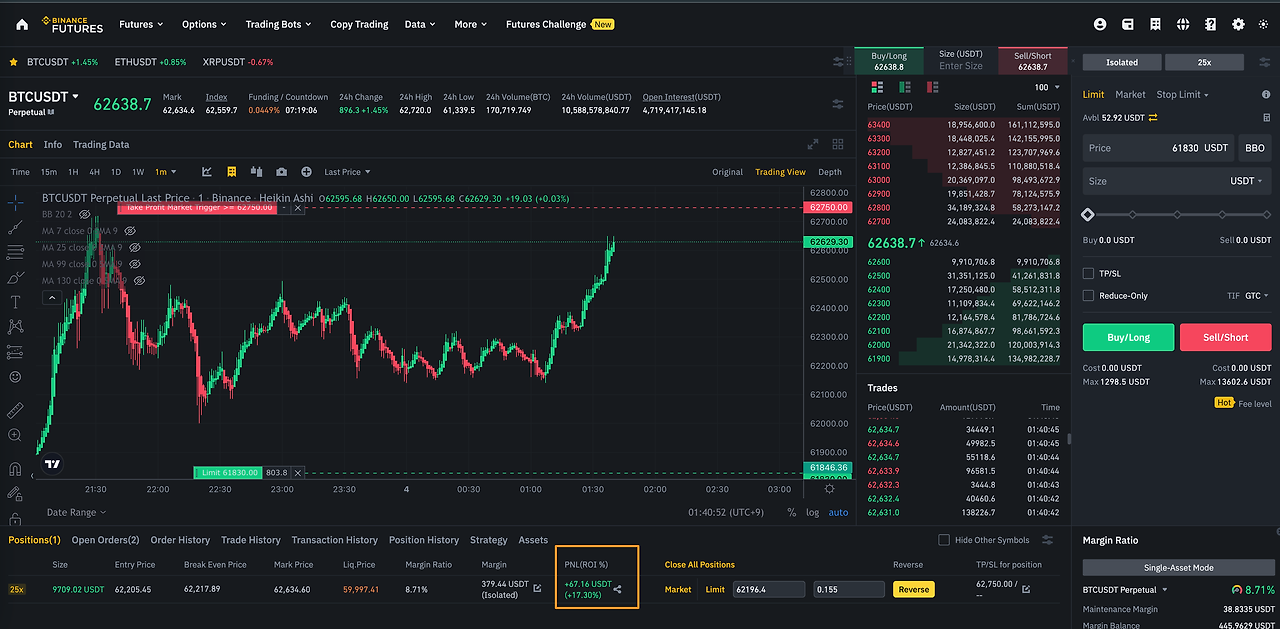1280x629 pixels.
Task: Open the Size unit USDT dropdown
Action: coord(1245,181)
